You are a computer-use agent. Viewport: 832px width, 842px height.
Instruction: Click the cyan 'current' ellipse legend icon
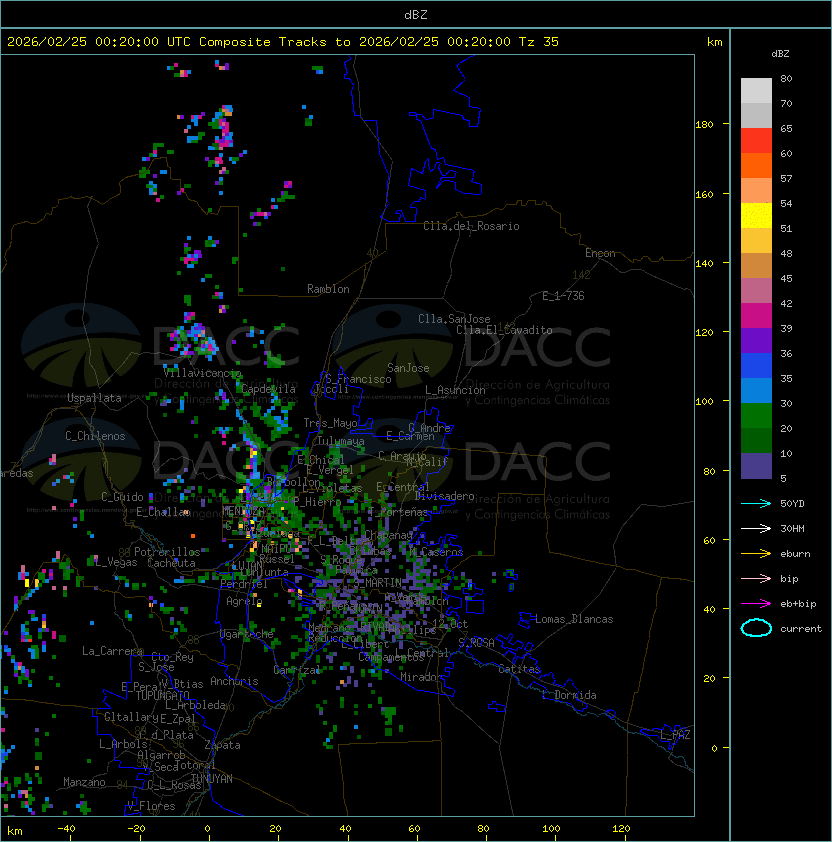(756, 628)
